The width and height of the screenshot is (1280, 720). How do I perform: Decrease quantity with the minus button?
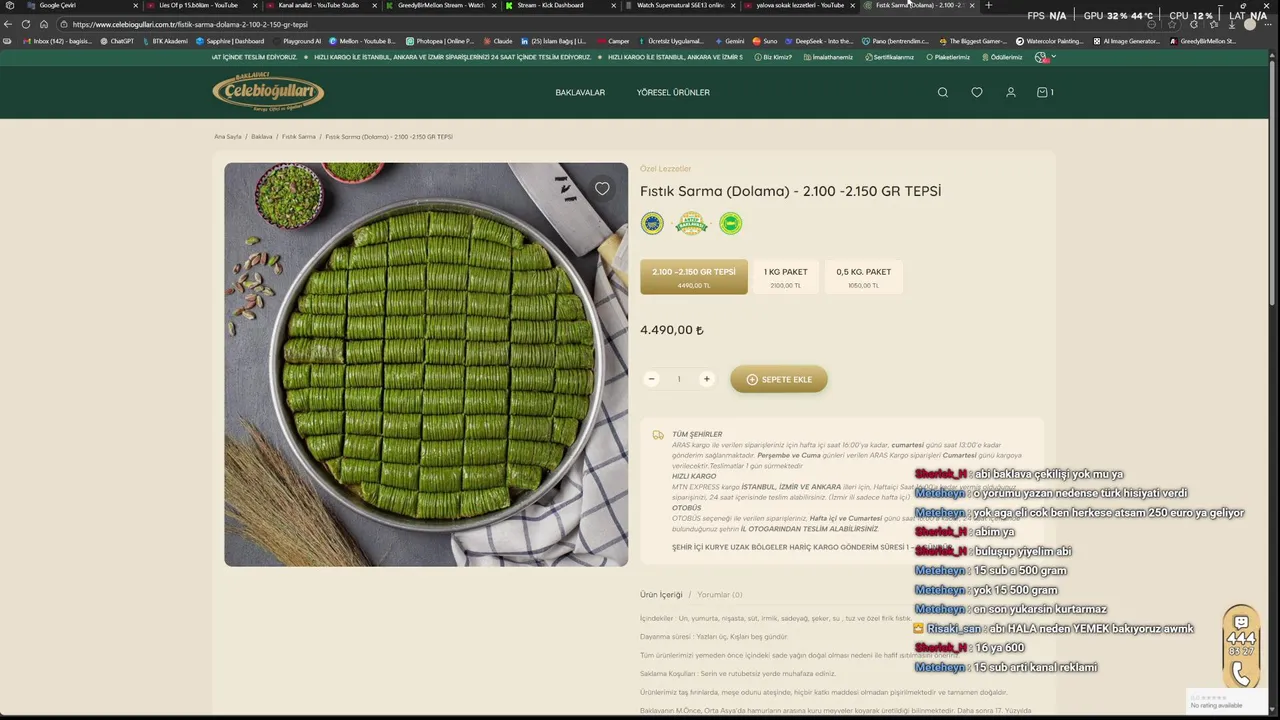pos(652,379)
